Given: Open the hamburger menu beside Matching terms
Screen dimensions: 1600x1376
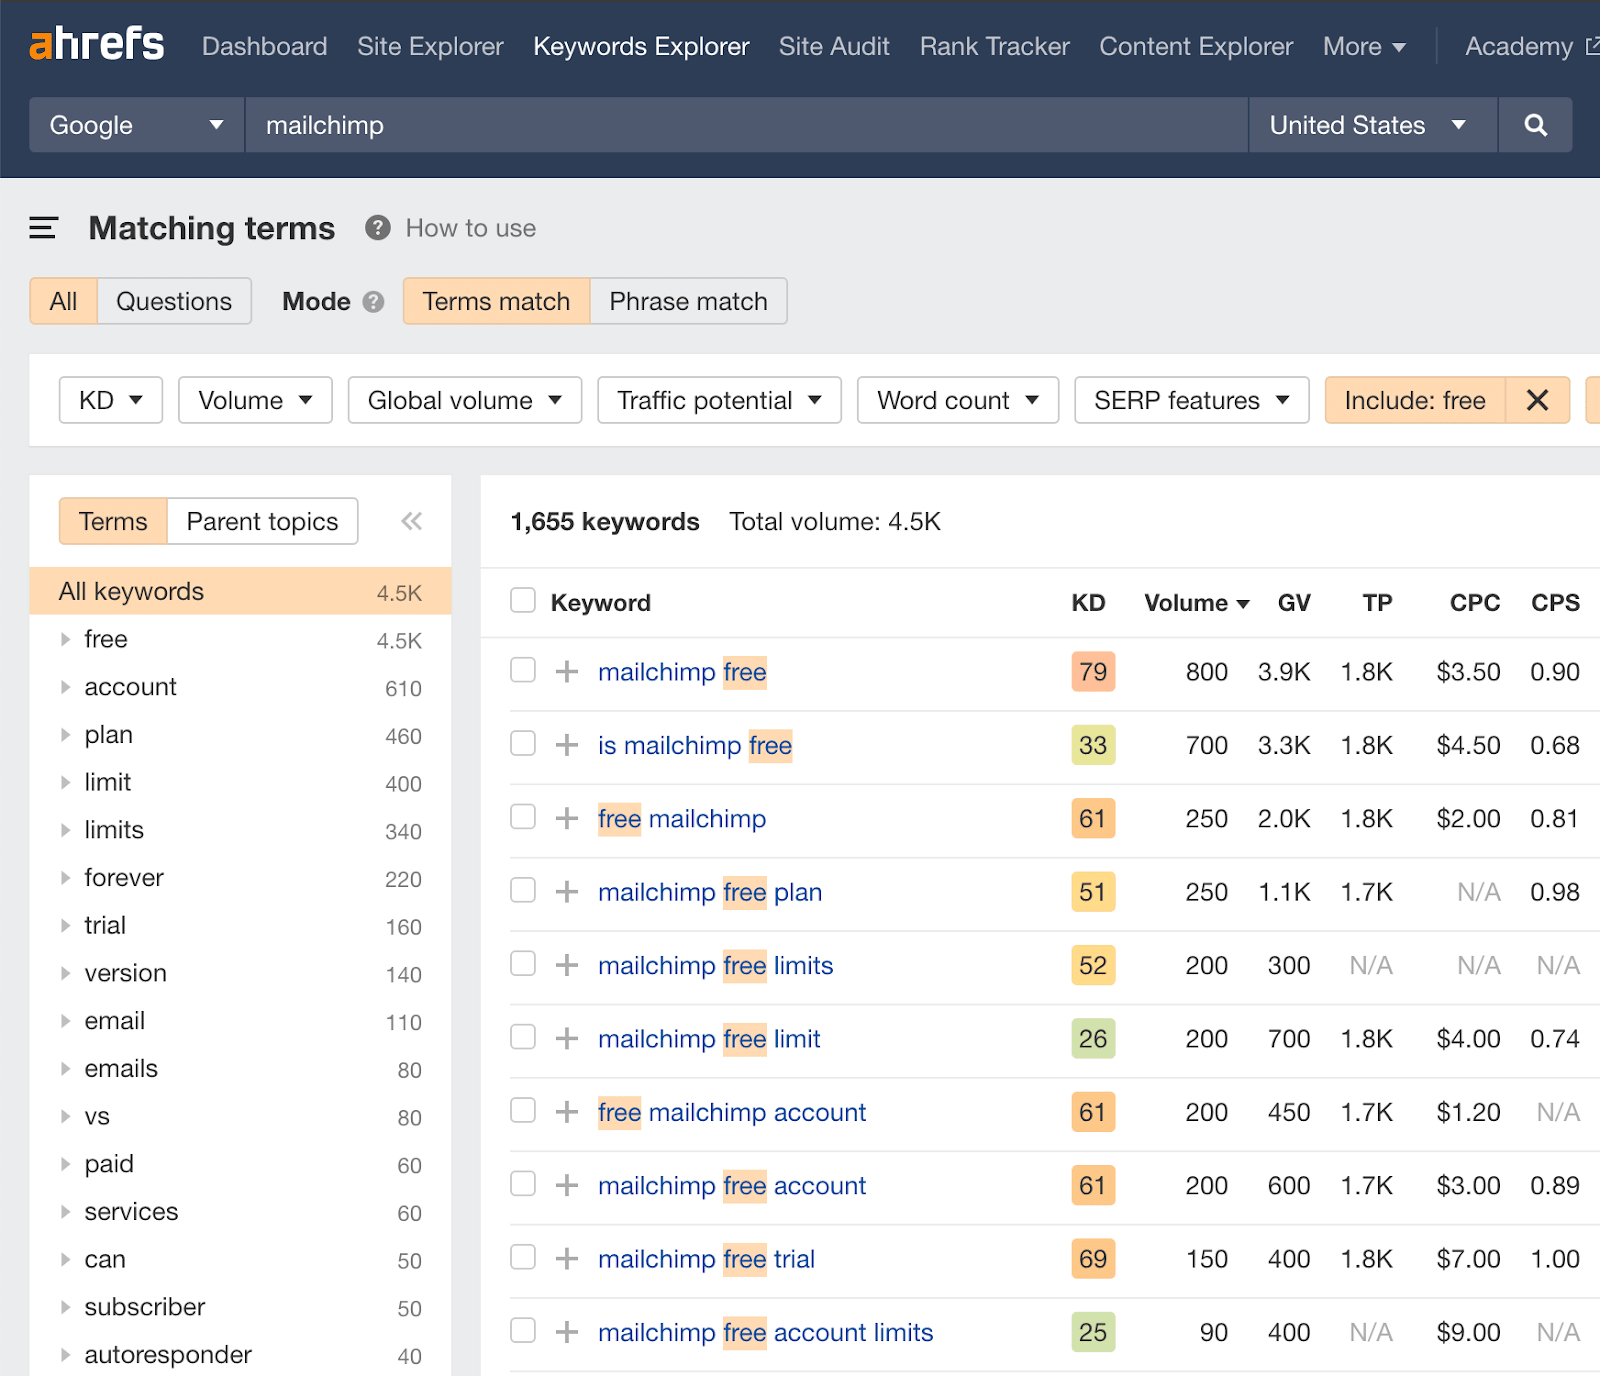Looking at the screenshot, I should point(43,228).
